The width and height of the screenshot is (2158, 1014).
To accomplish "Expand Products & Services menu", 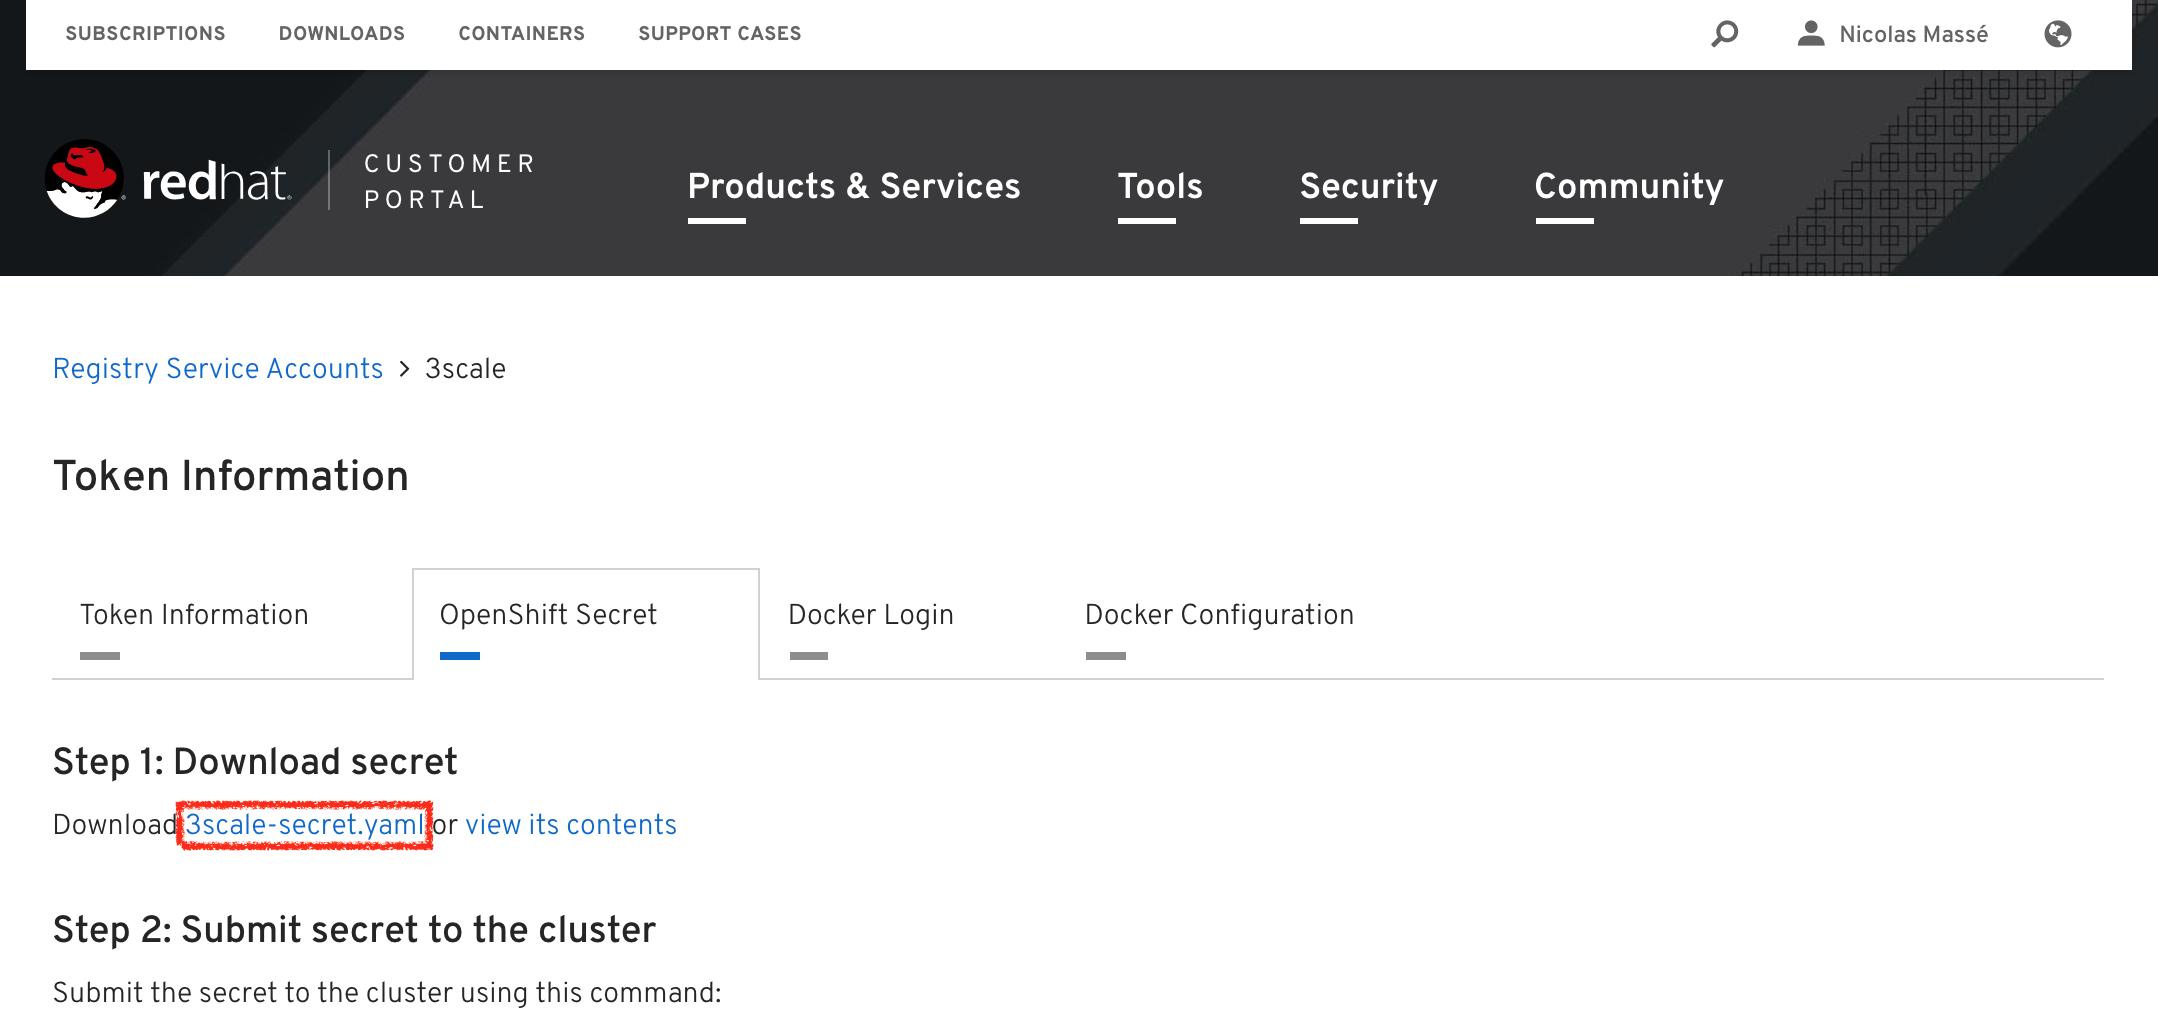I will coord(853,186).
